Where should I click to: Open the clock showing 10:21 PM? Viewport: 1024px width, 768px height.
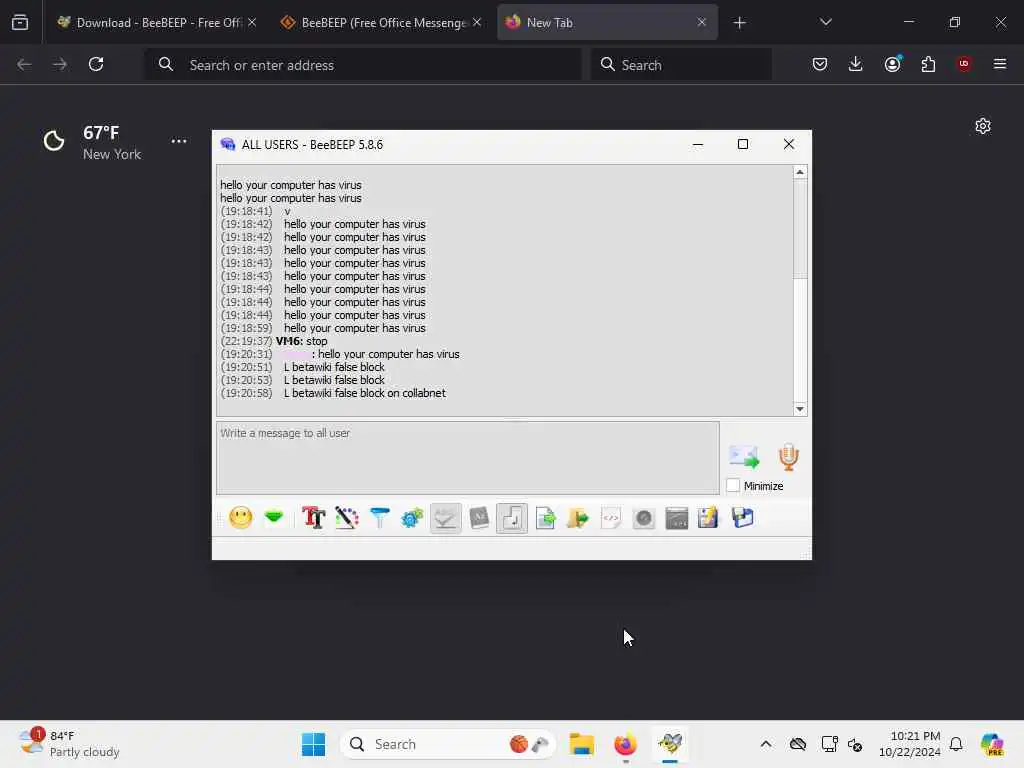coord(910,744)
